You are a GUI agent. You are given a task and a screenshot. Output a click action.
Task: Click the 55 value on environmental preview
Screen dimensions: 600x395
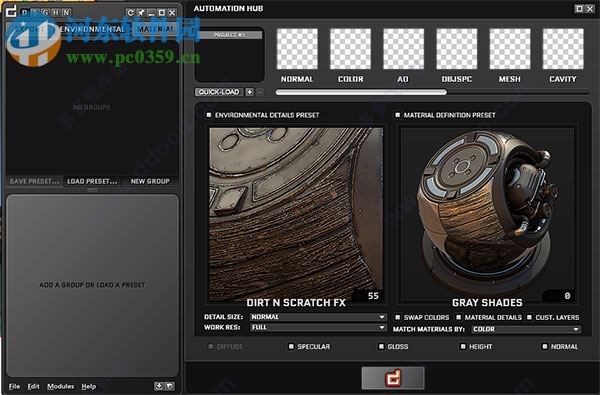click(x=373, y=295)
